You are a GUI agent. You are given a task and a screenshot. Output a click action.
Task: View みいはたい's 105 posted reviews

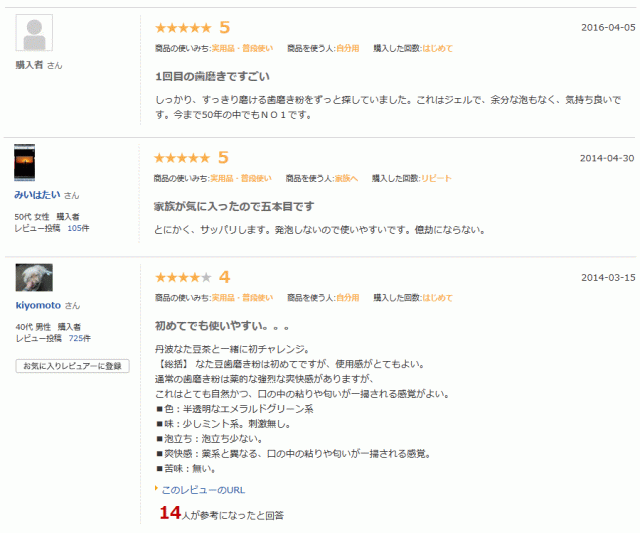[77, 228]
